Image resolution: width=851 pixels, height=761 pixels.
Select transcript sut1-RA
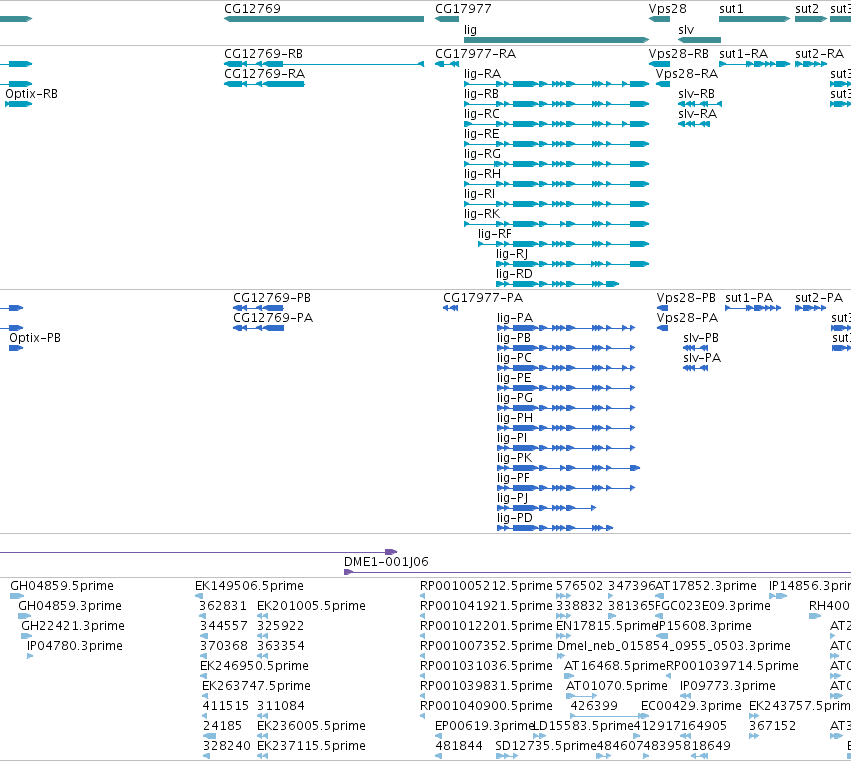[x=754, y=64]
